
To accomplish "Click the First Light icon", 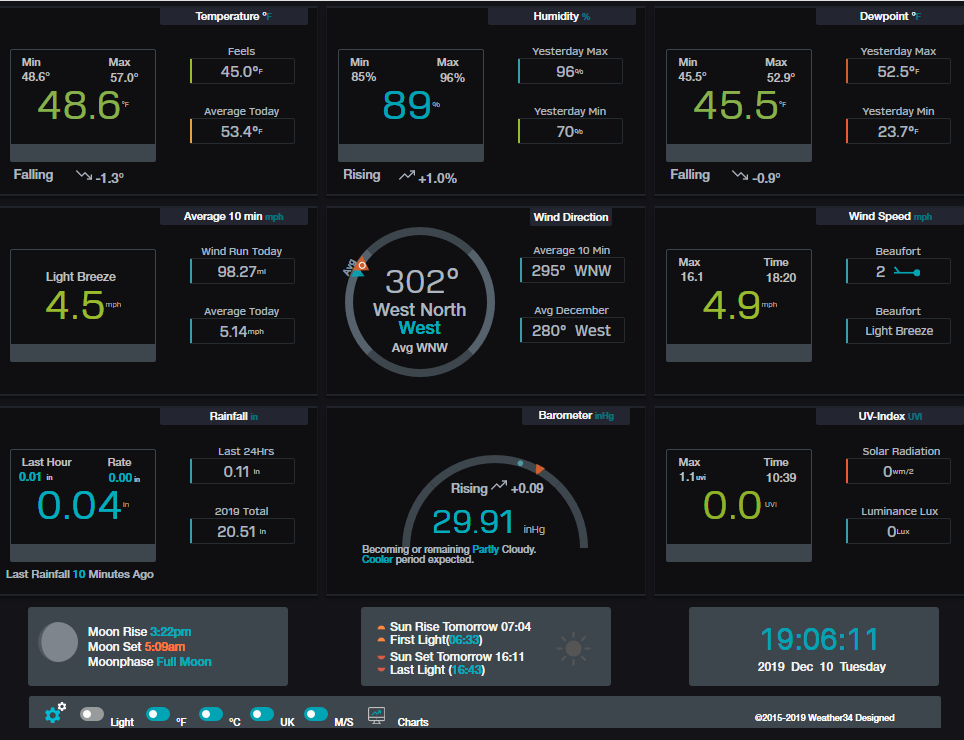I will coord(381,640).
